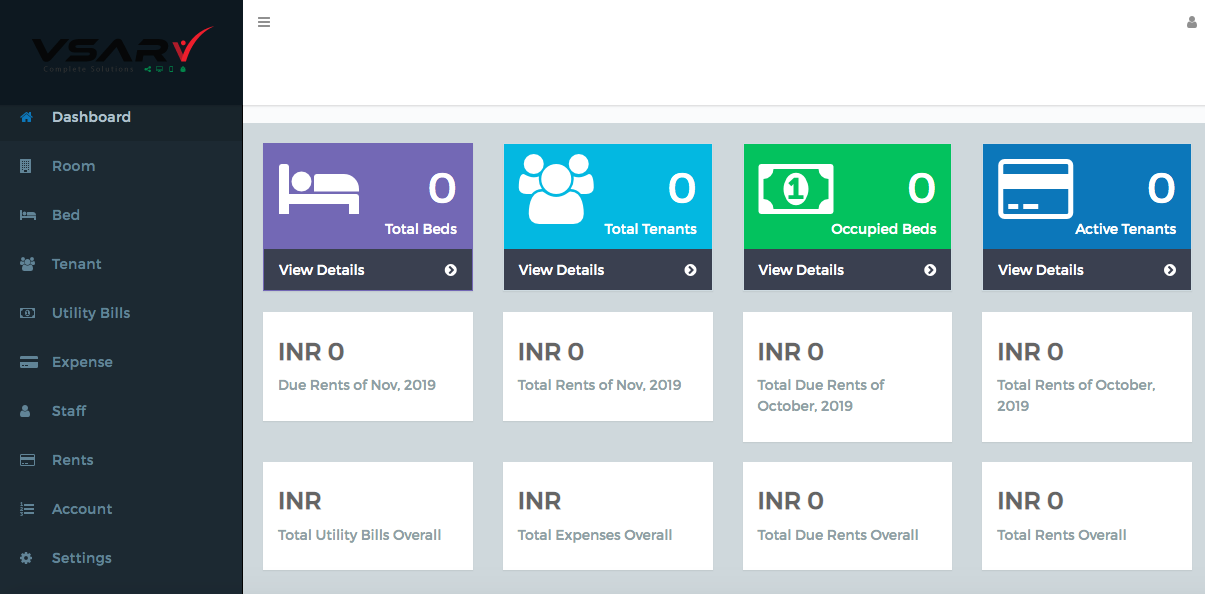Click the people icon on Total Tenants card
Screen dimensions: 1205x594
[556, 188]
